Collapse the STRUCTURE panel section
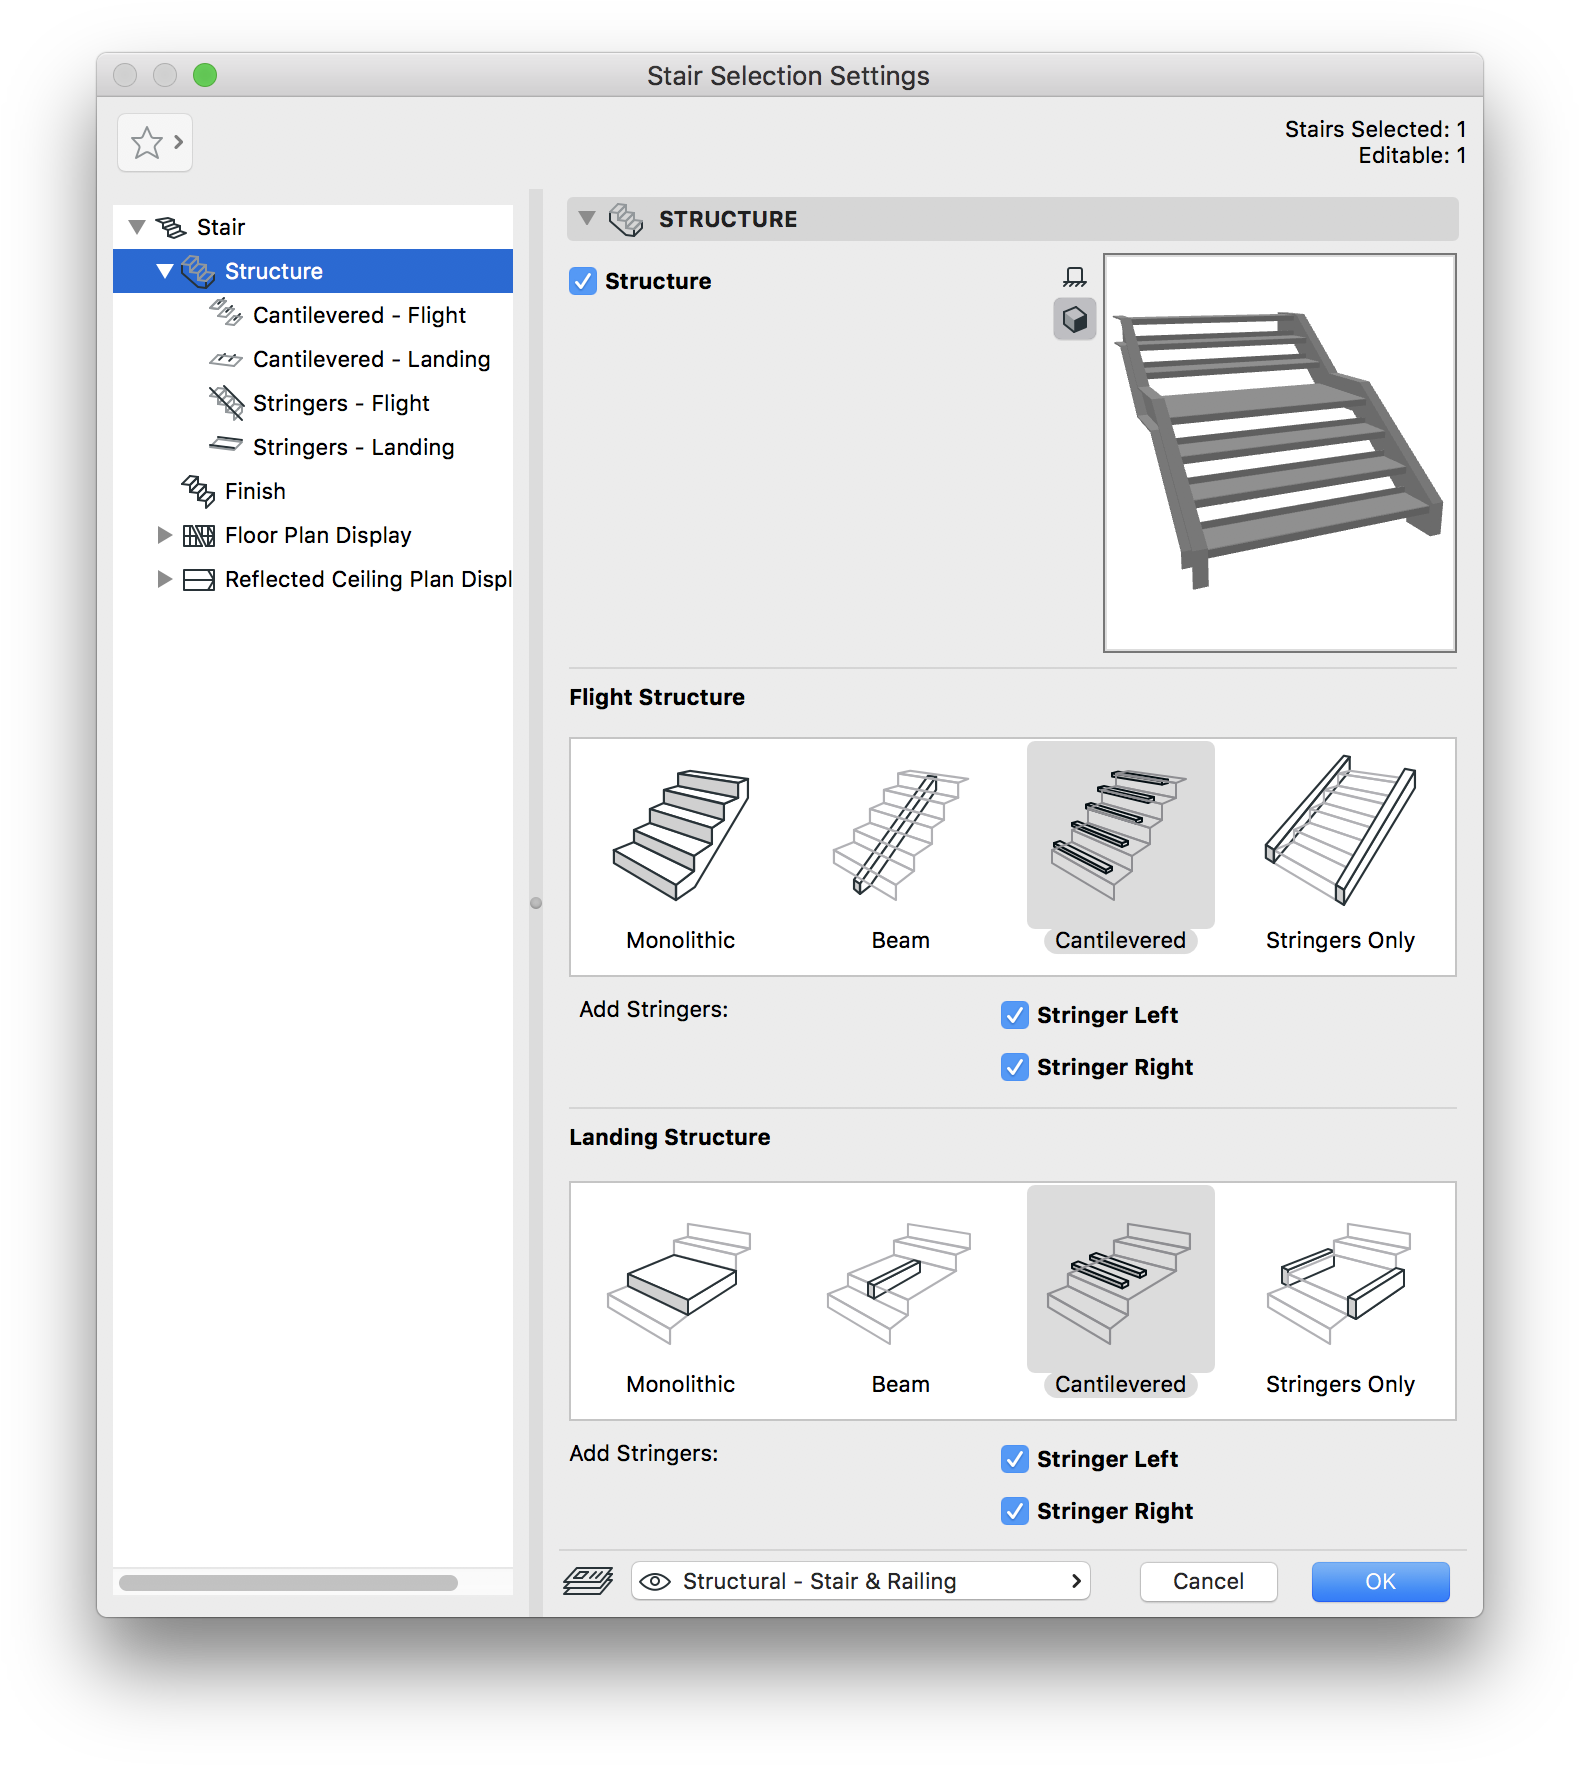 click(x=587, y=218)
